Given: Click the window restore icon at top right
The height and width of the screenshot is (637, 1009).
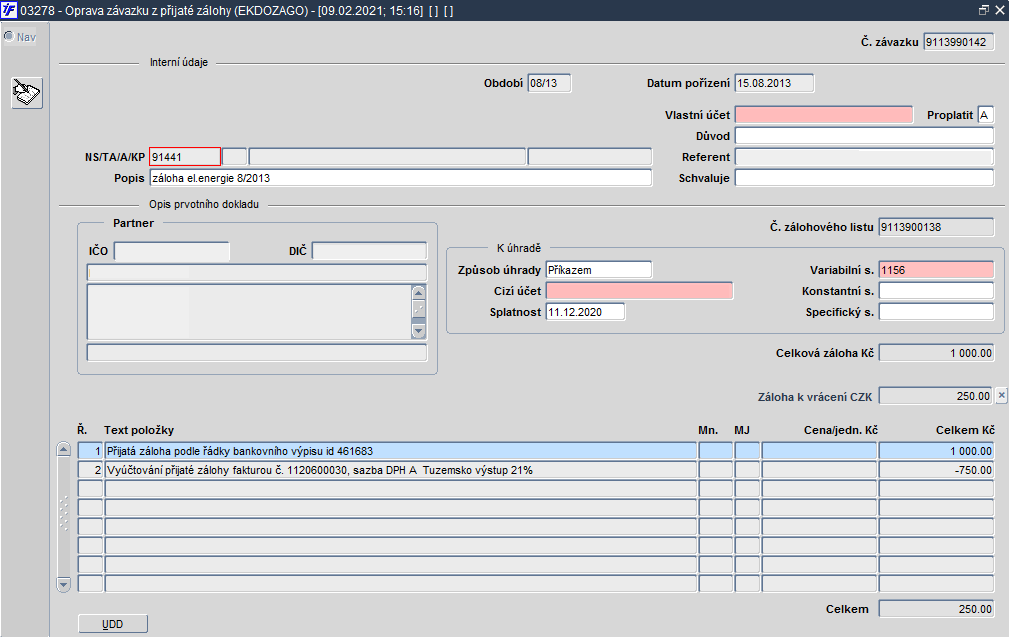Looking at the screenshot, I should pos(984,10).
